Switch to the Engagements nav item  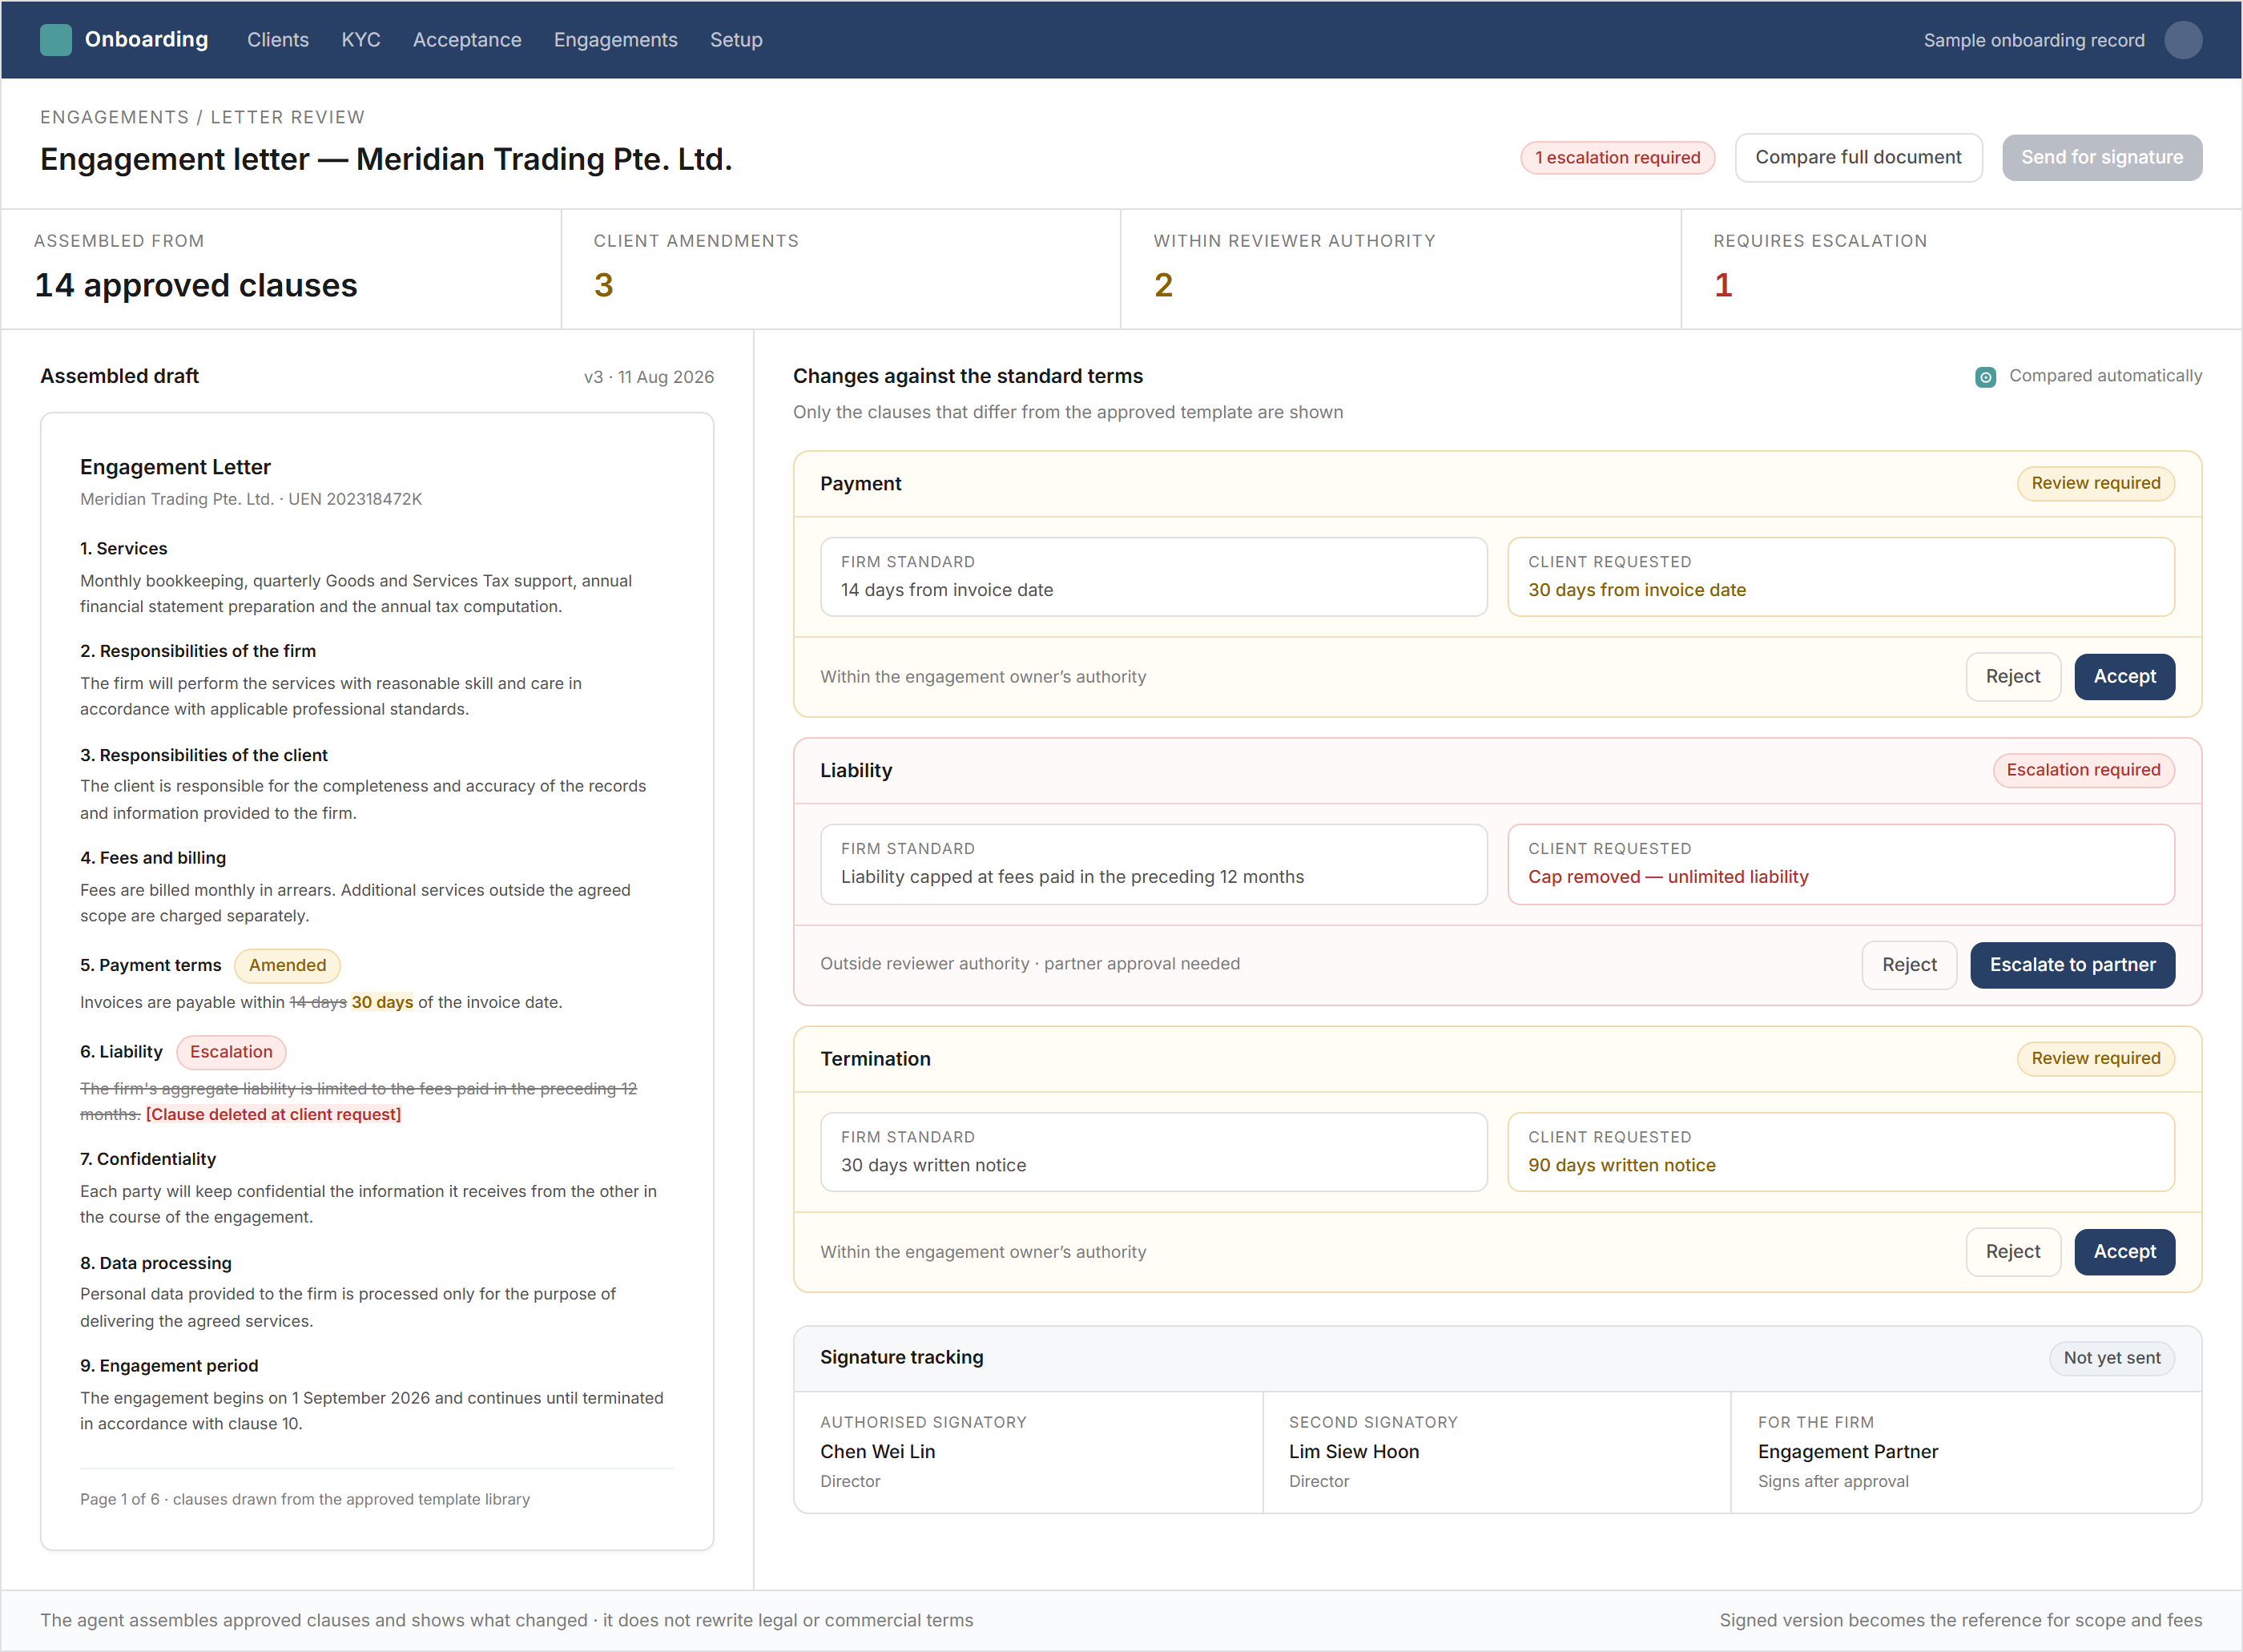click(x=616, y=40)
